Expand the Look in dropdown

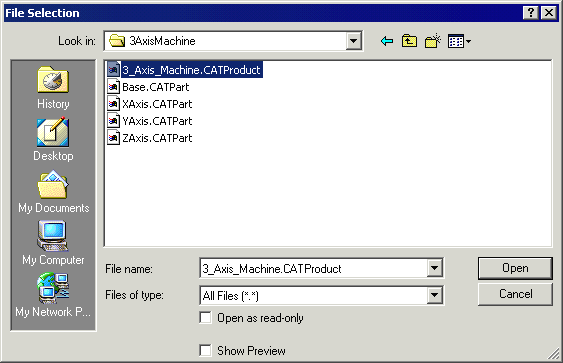tap(353, 41)
